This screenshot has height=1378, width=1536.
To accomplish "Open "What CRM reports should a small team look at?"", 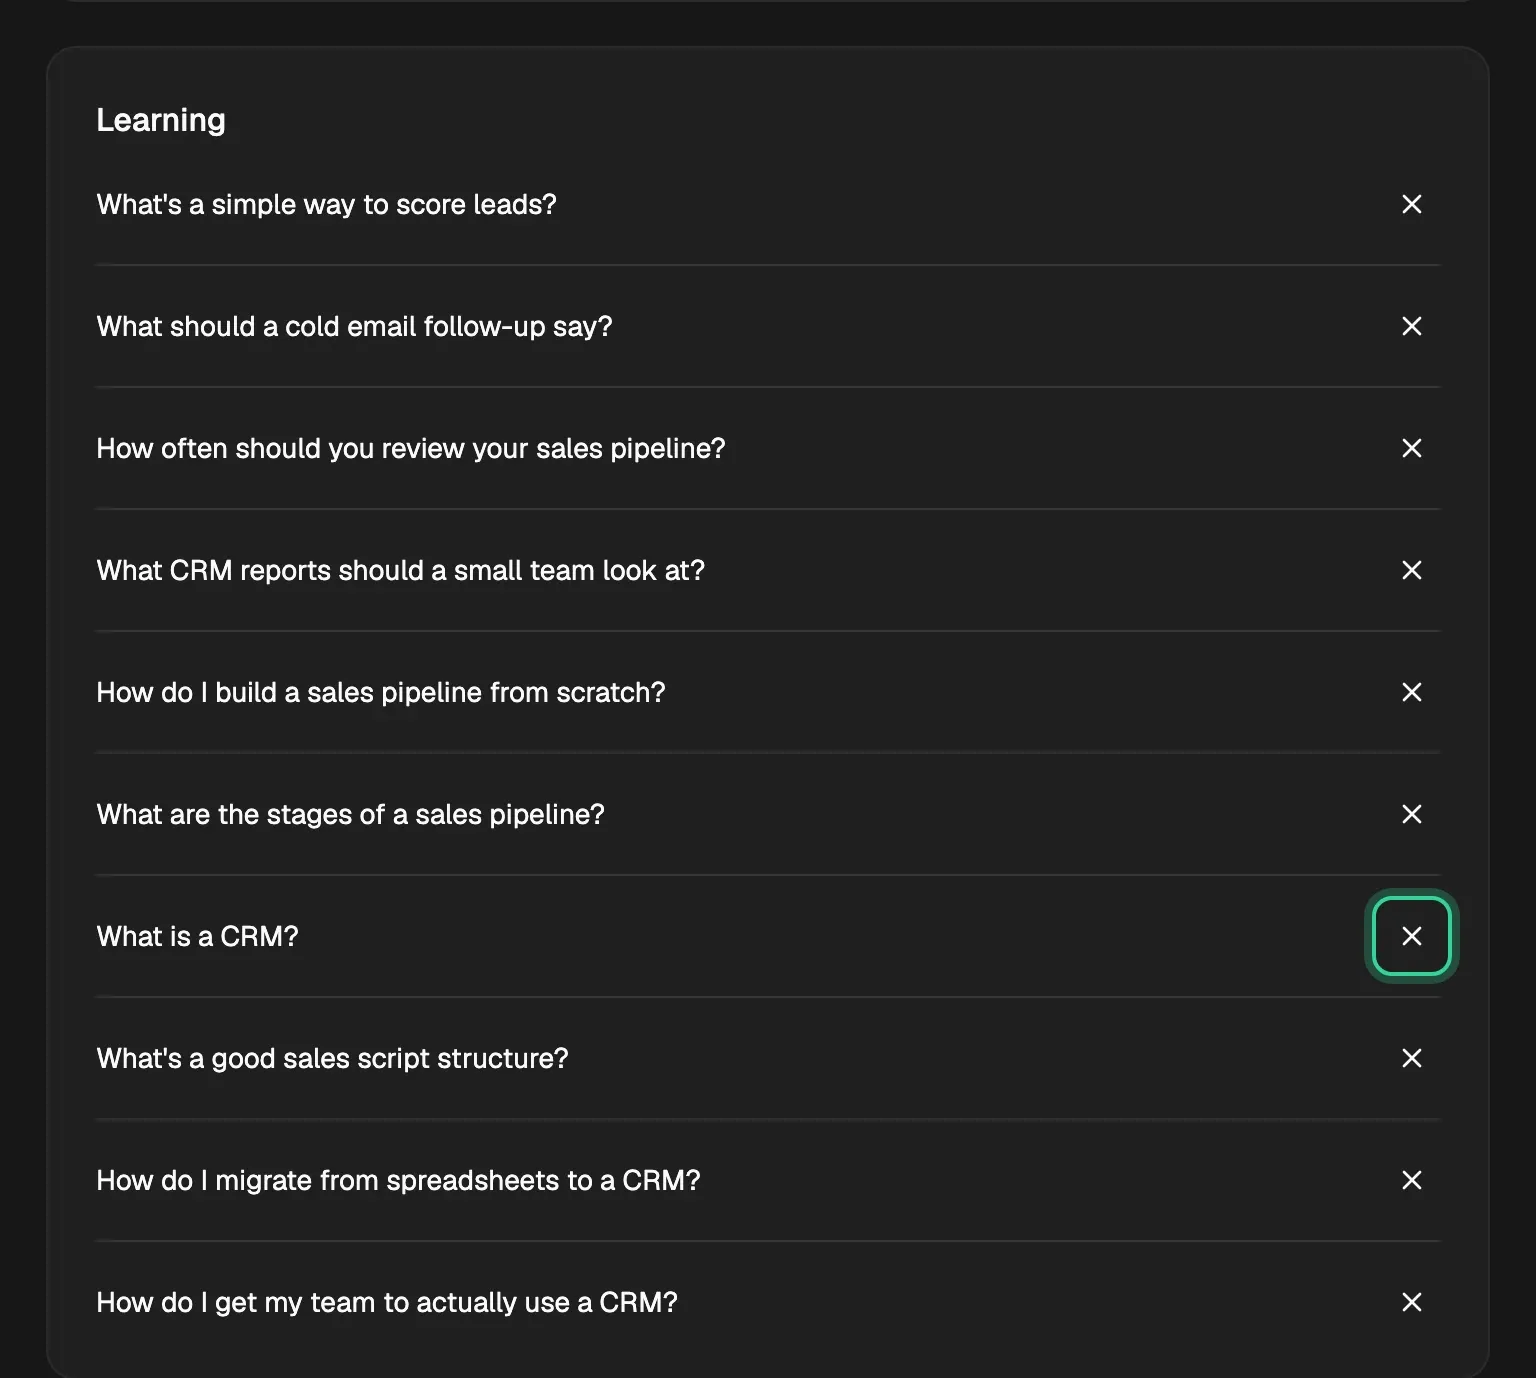I will (x=400, y=570).
